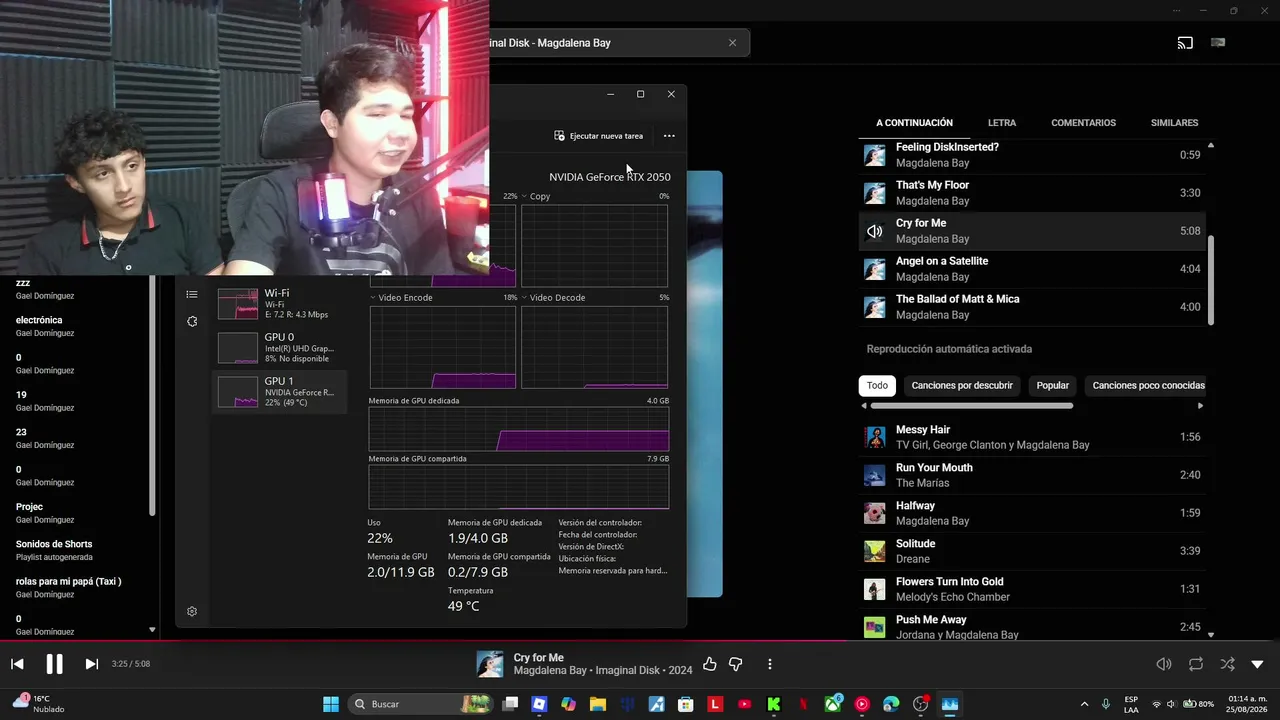This screenshot has width=1280, height=720.
Task: Play Halfway by Magdalena Bay
Action: click(x=1032, y=513)
